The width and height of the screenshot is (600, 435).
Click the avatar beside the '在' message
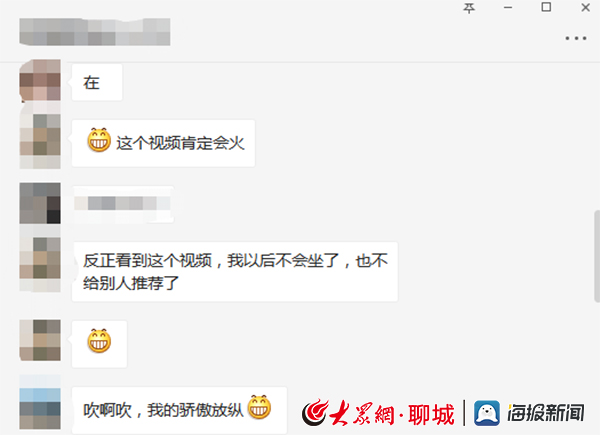(40, 80)
